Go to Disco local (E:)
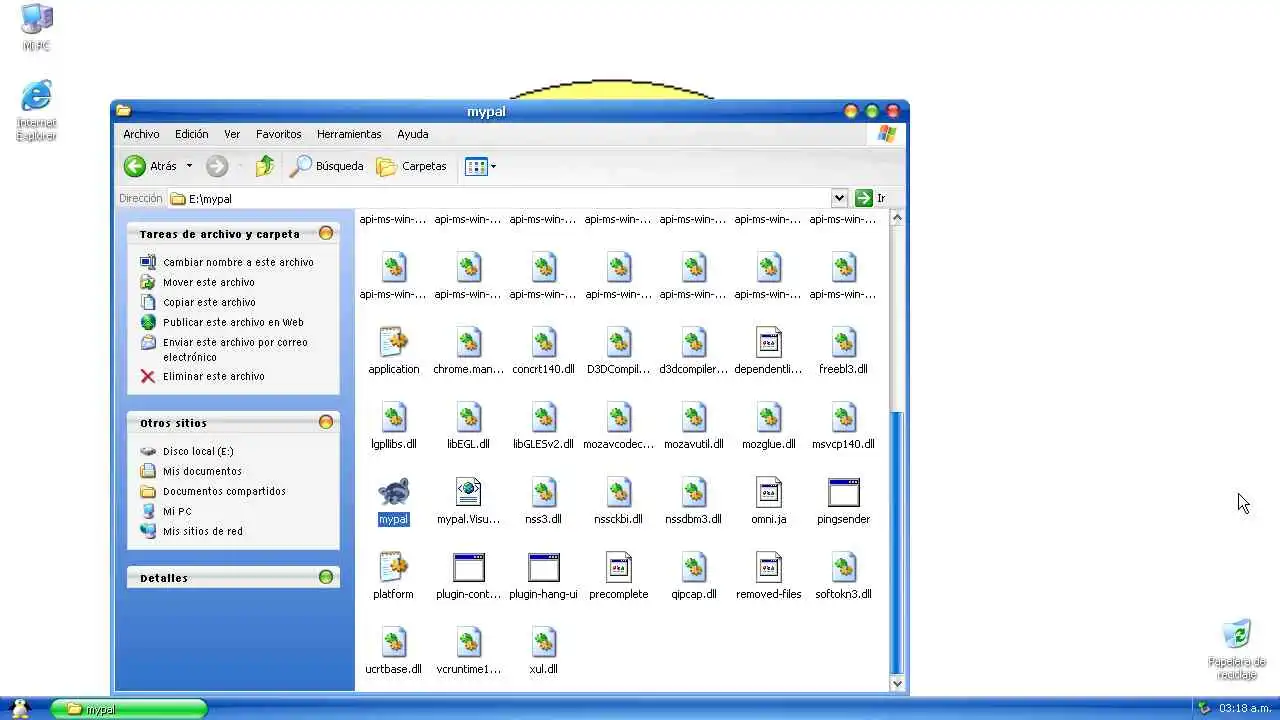 tap(198, 451)
